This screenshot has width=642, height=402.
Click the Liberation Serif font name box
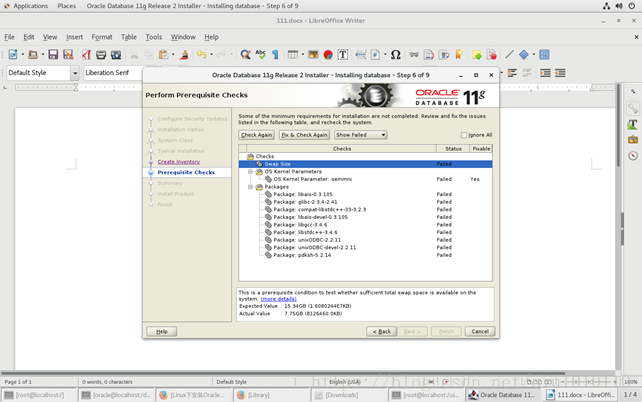(114, 73)
